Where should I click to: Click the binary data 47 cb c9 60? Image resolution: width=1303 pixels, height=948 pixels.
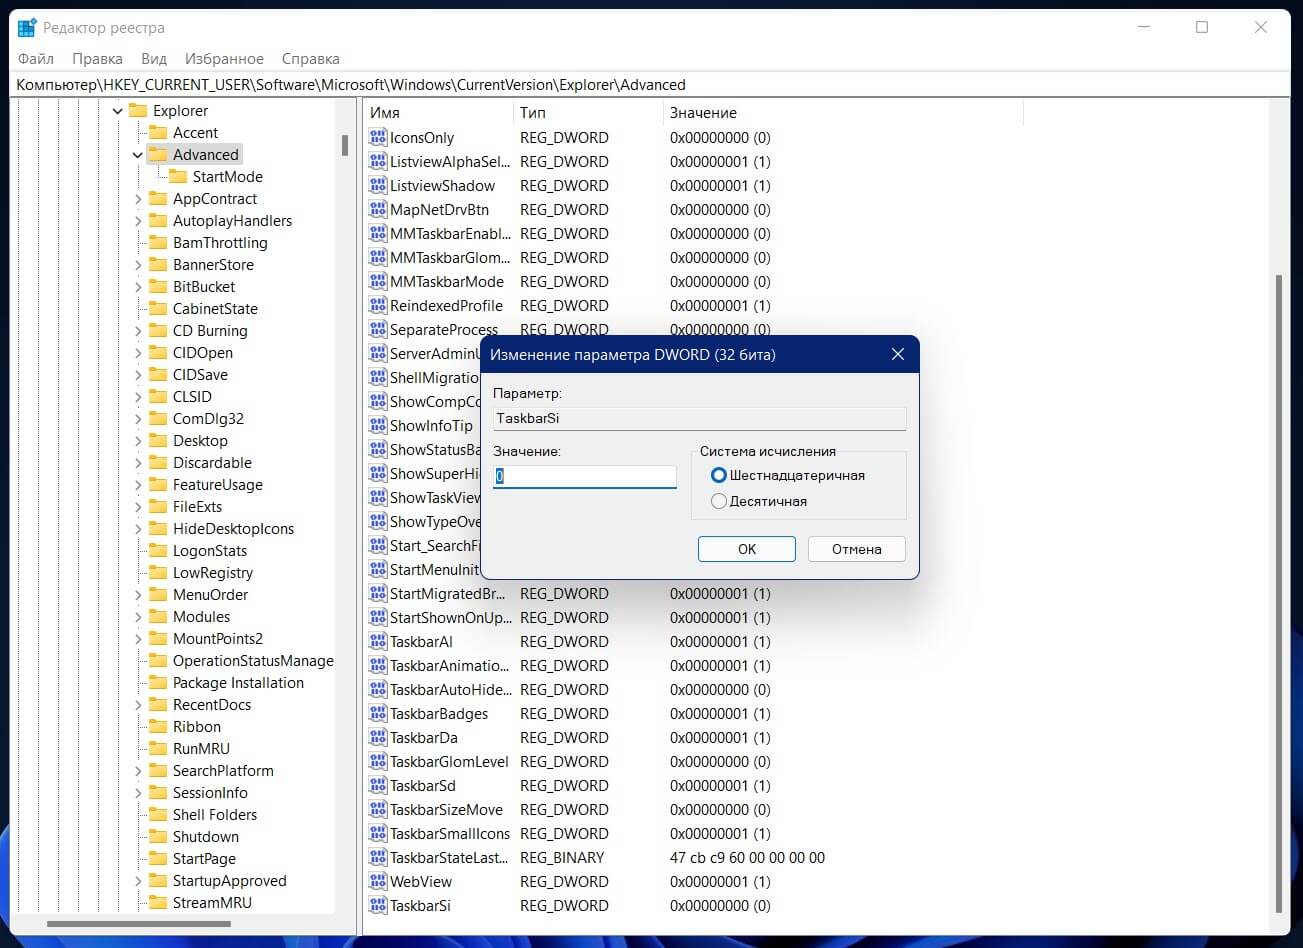[x=747, y=857]
